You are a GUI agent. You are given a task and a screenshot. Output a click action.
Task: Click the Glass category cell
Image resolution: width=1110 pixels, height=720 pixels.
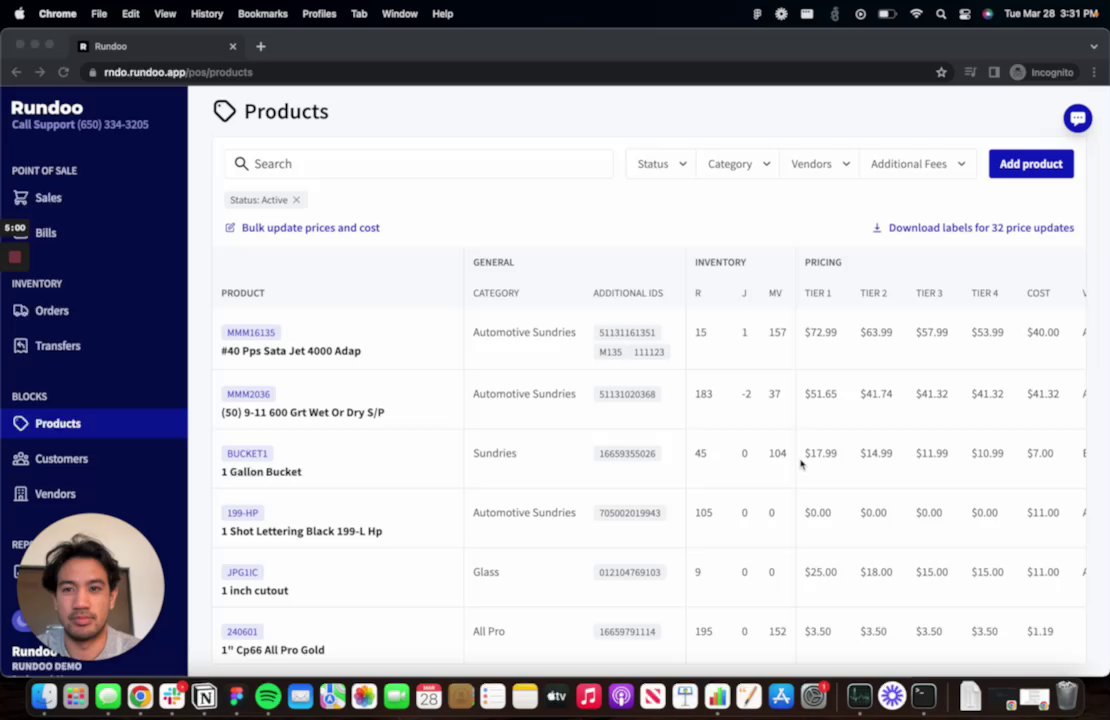coord(486,571)
